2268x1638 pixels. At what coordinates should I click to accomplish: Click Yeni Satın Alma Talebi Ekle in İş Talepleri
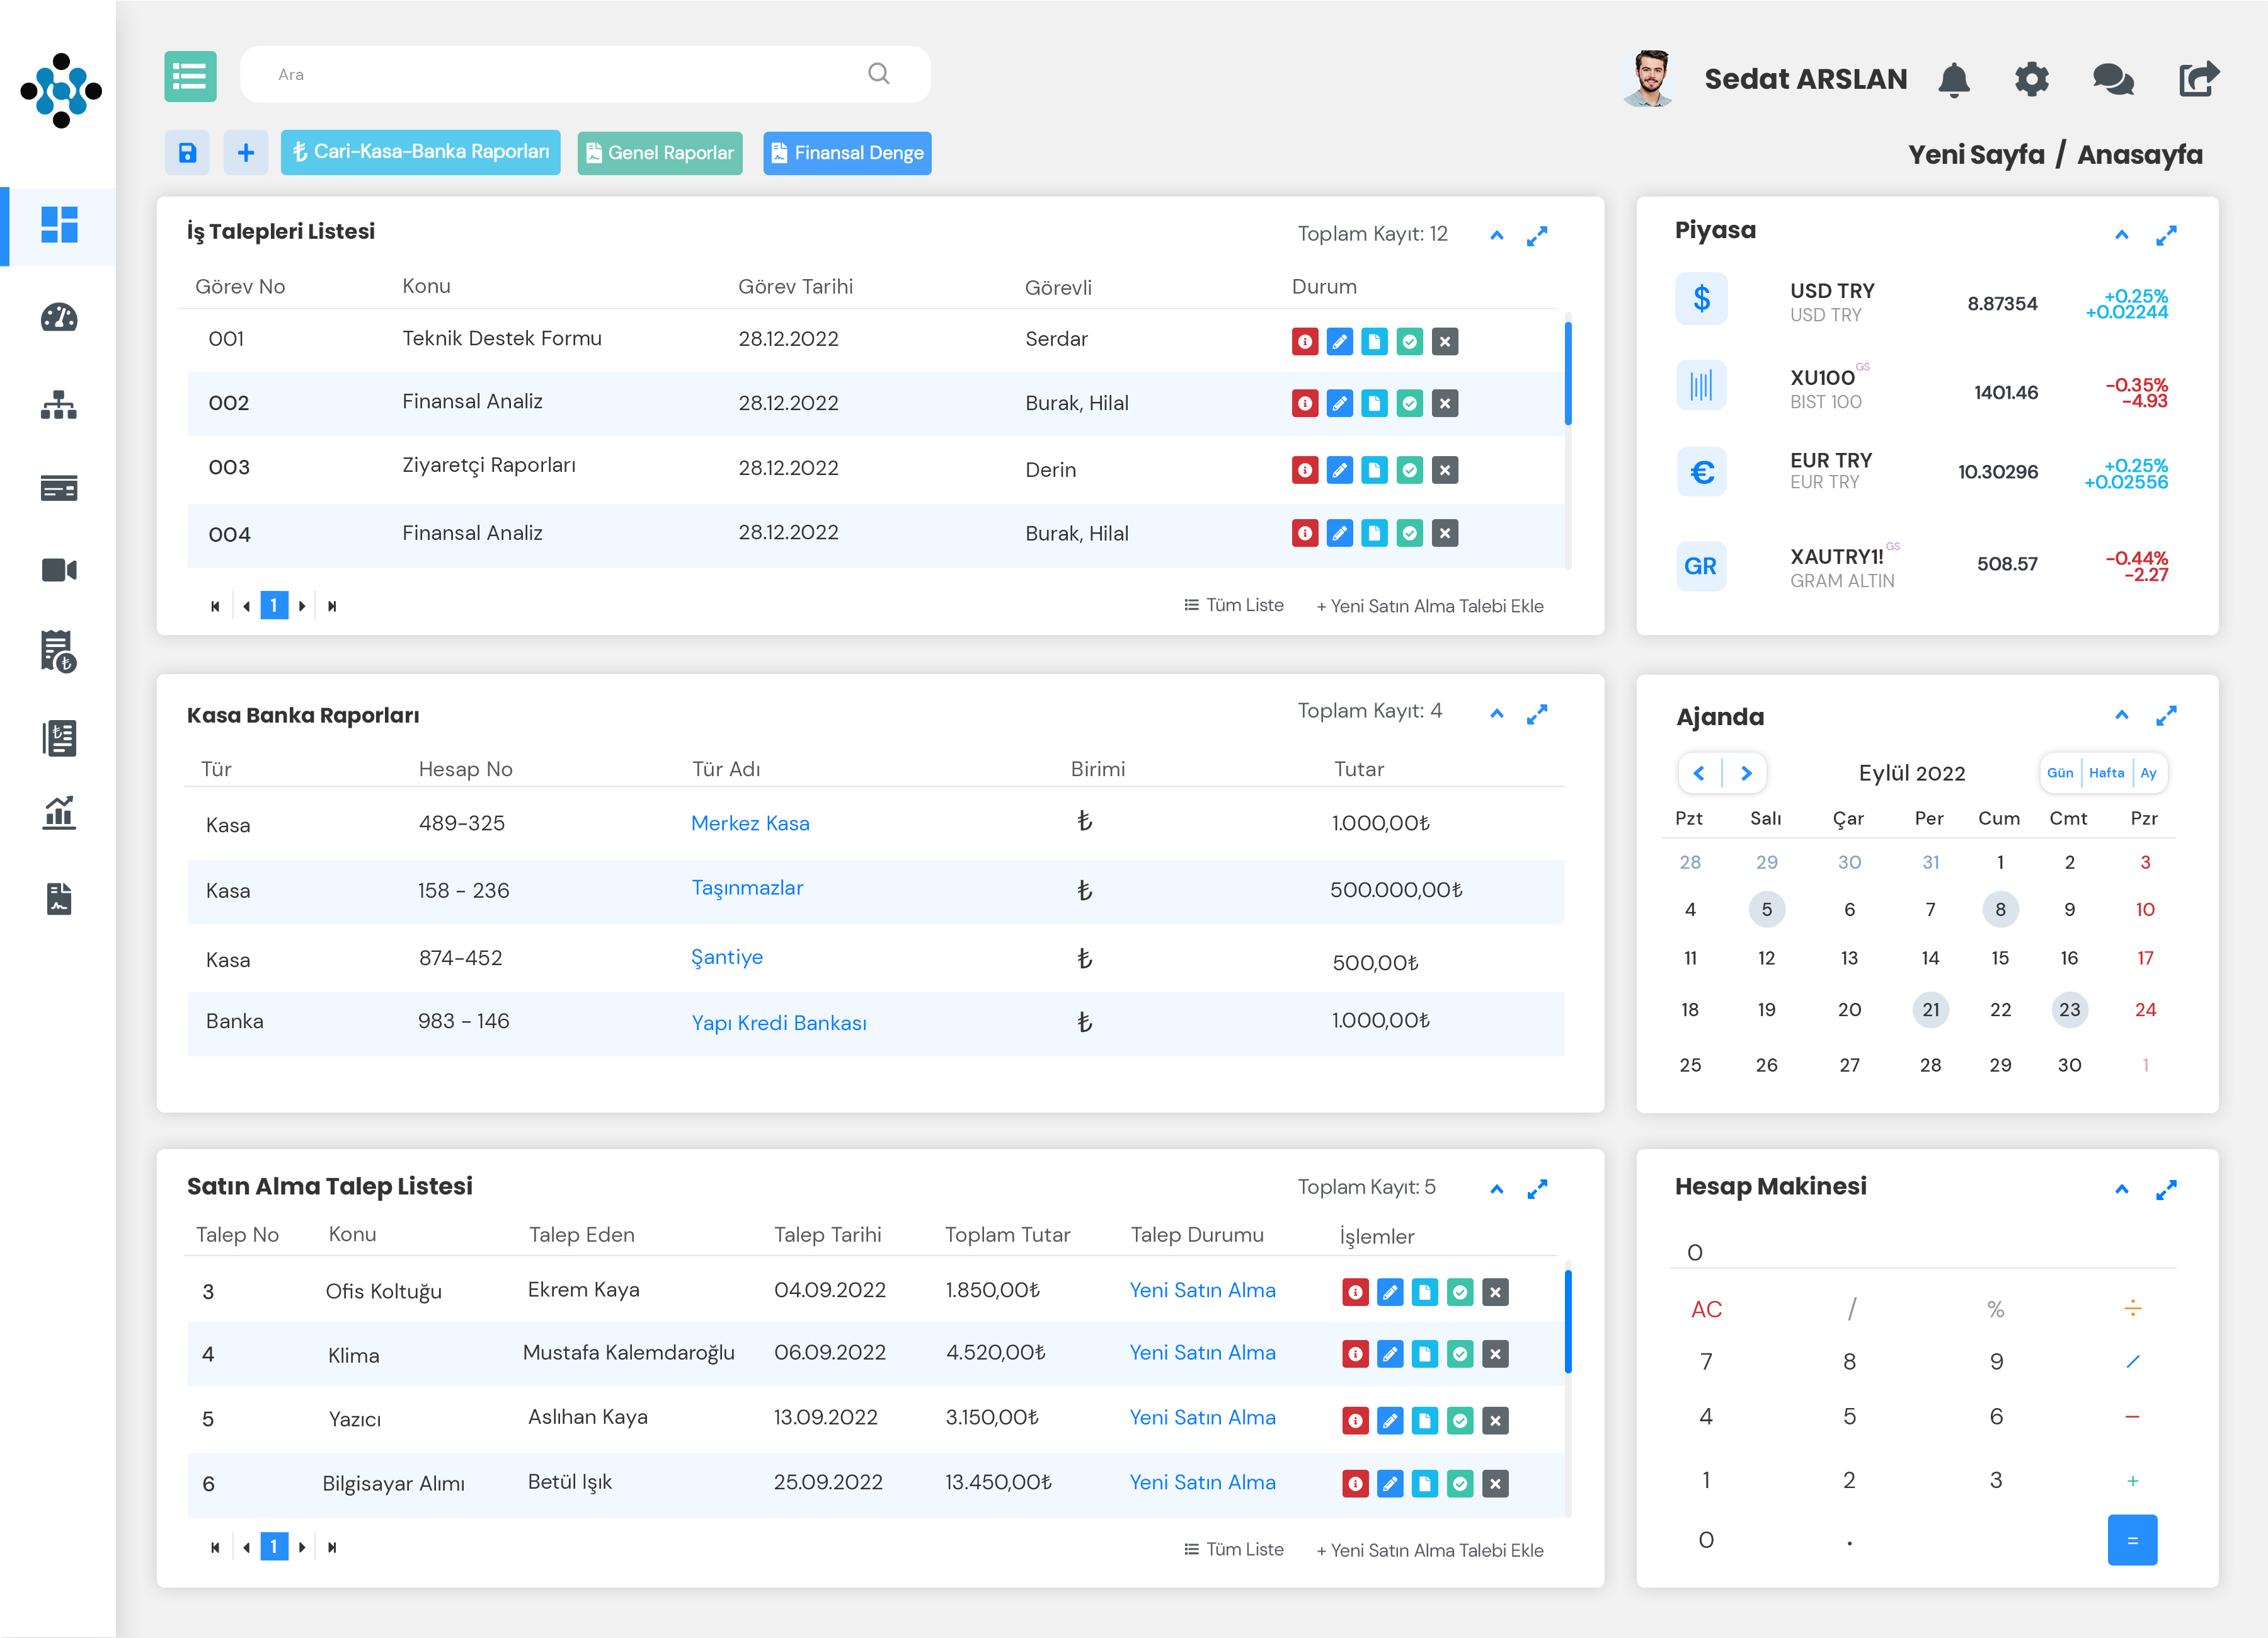tap(1430, 606)
